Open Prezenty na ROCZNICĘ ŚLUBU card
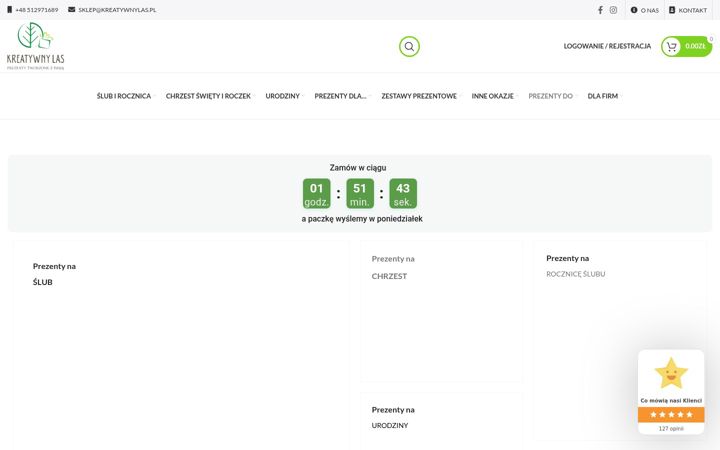Image resolution: width=720 pixels, height=450 pixels. coord(620,342)
